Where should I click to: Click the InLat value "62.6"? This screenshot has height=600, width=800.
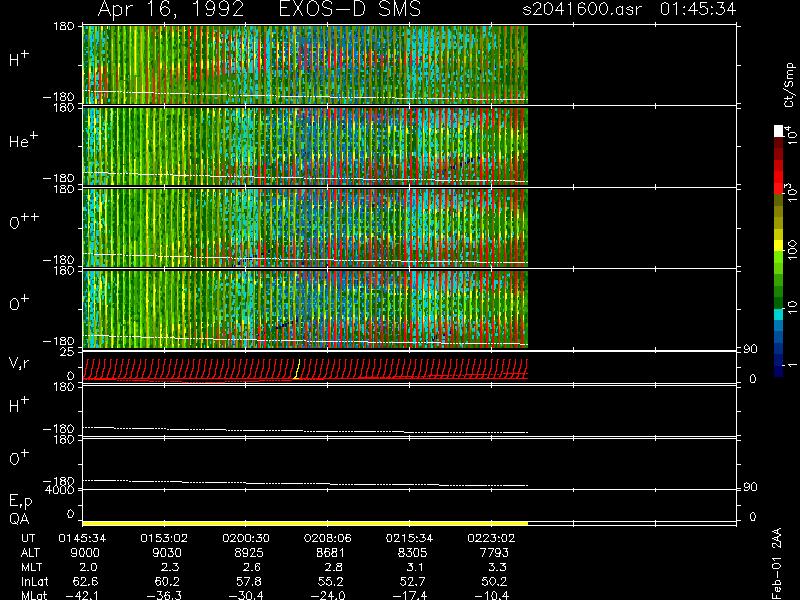[85, 582]
